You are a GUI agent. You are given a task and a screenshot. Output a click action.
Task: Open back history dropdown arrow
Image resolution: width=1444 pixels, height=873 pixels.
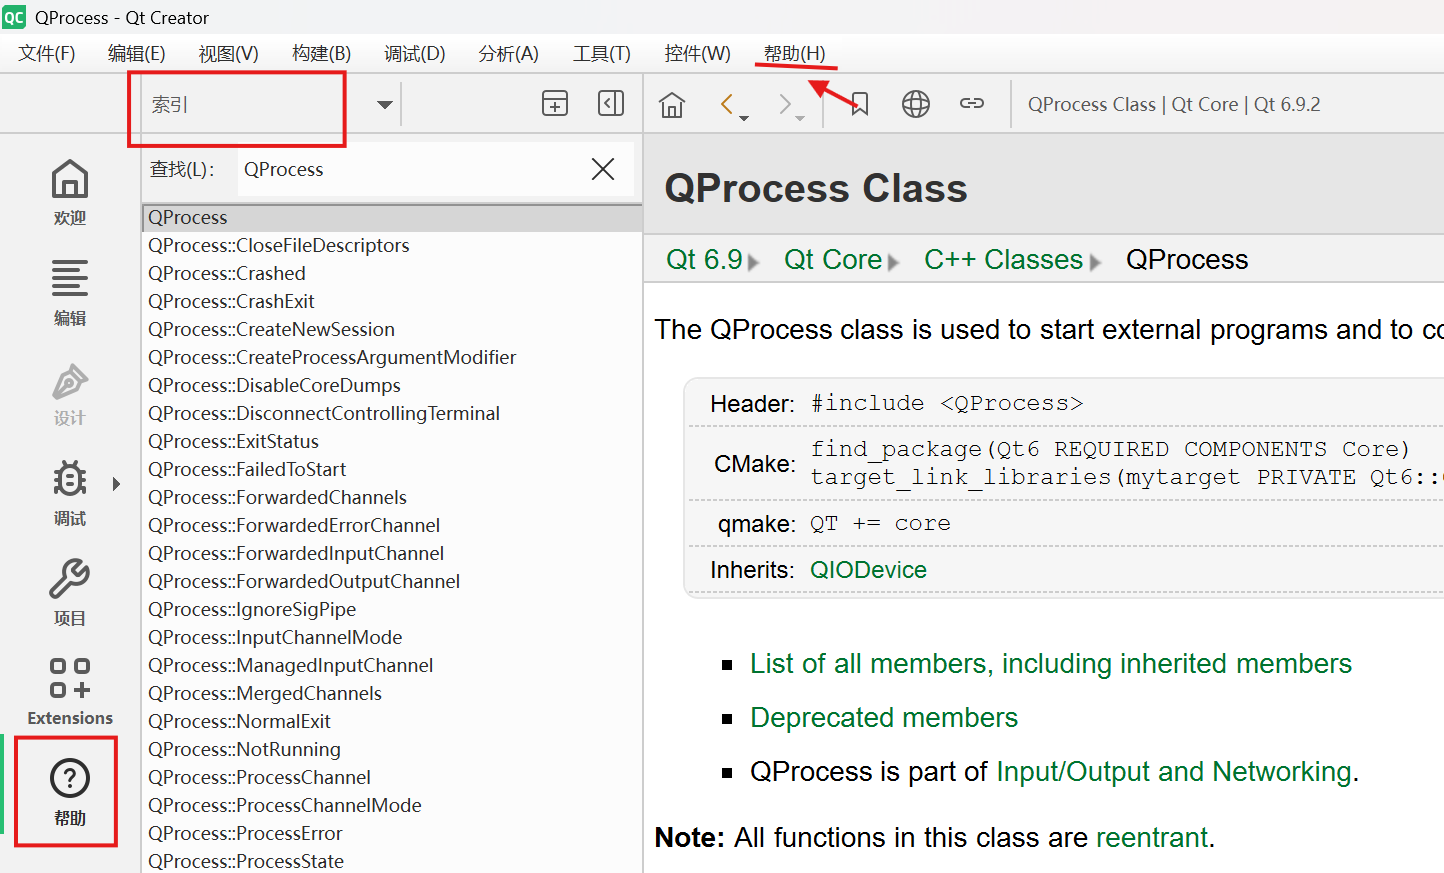pyautogui.click(x=744, y=118)
